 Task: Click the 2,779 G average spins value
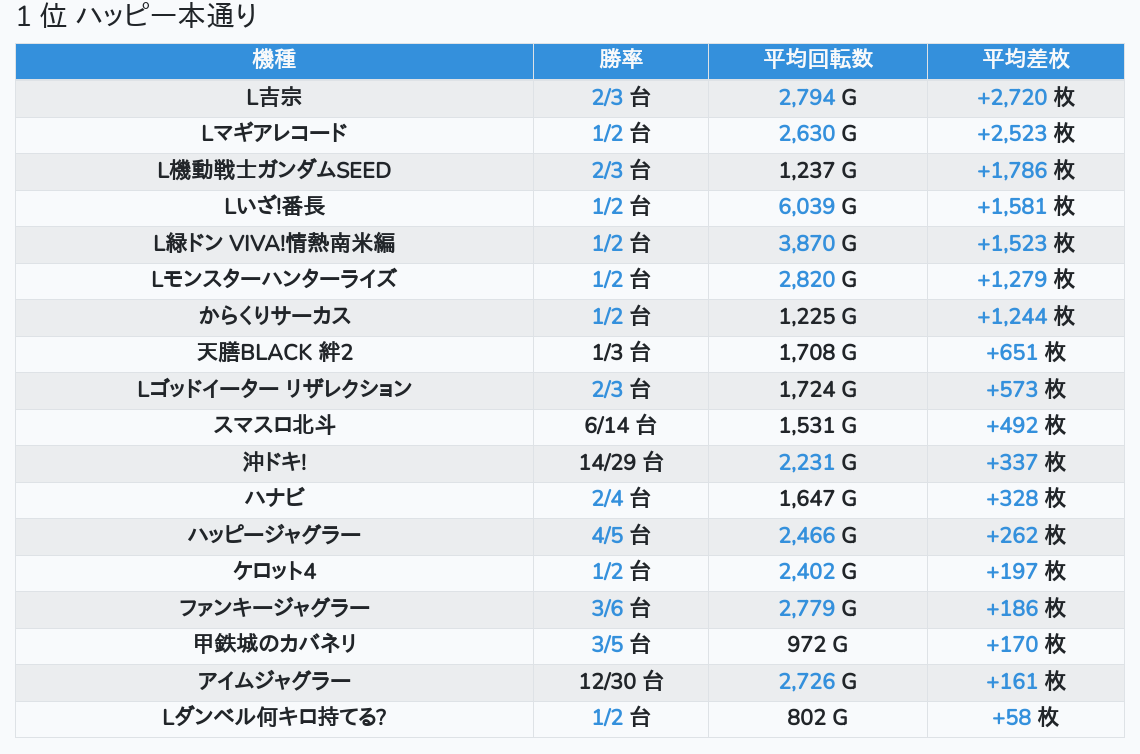pyautogui.click(x=817, y=608)
